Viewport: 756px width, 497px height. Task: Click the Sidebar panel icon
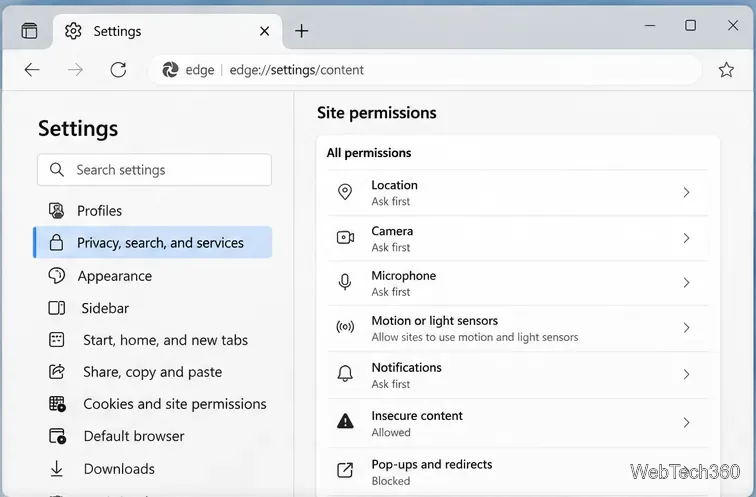pos(56,308)
